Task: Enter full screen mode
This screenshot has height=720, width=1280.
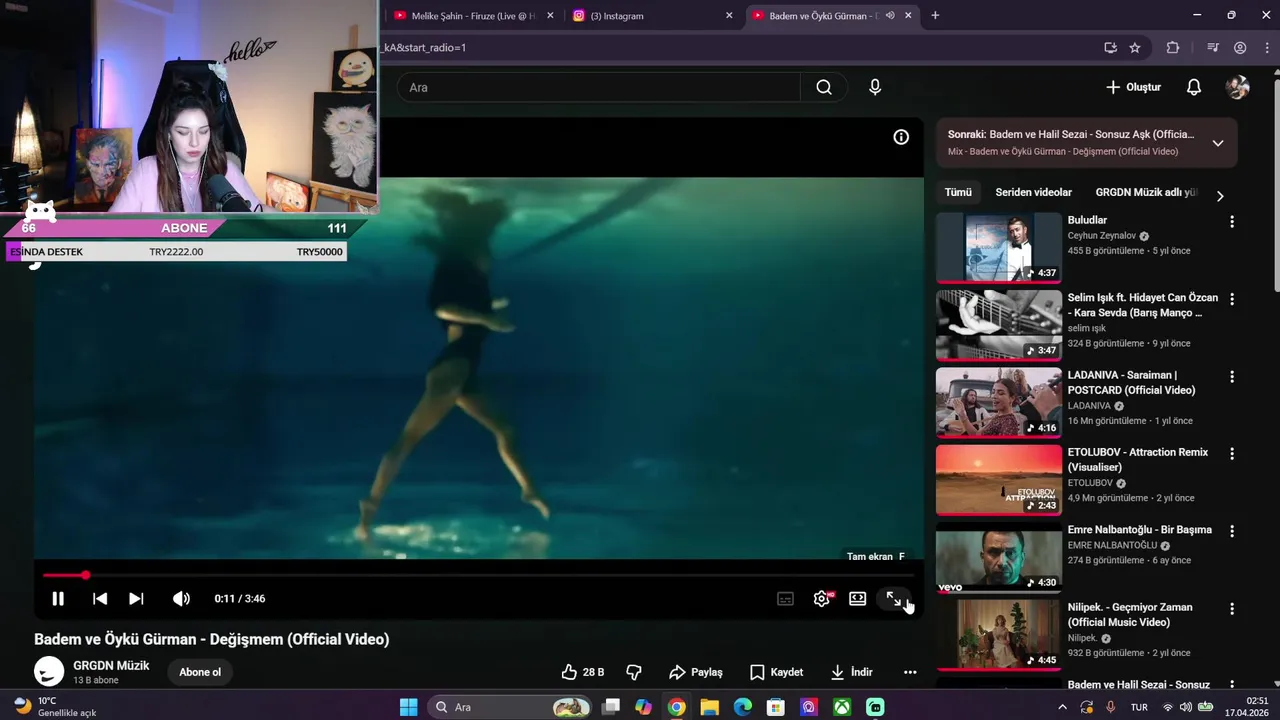Action: pyautogui.click(x=894, y=599)
